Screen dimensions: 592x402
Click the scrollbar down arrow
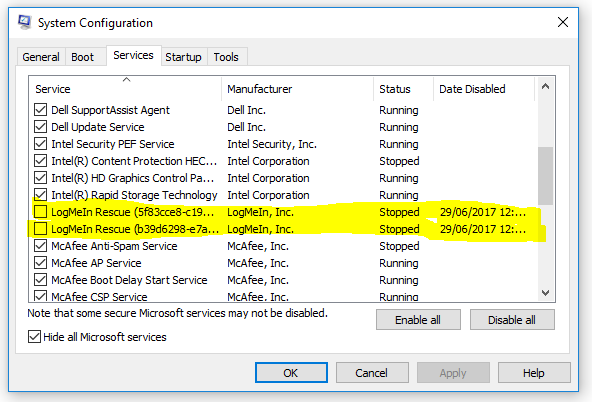point(545,293)
